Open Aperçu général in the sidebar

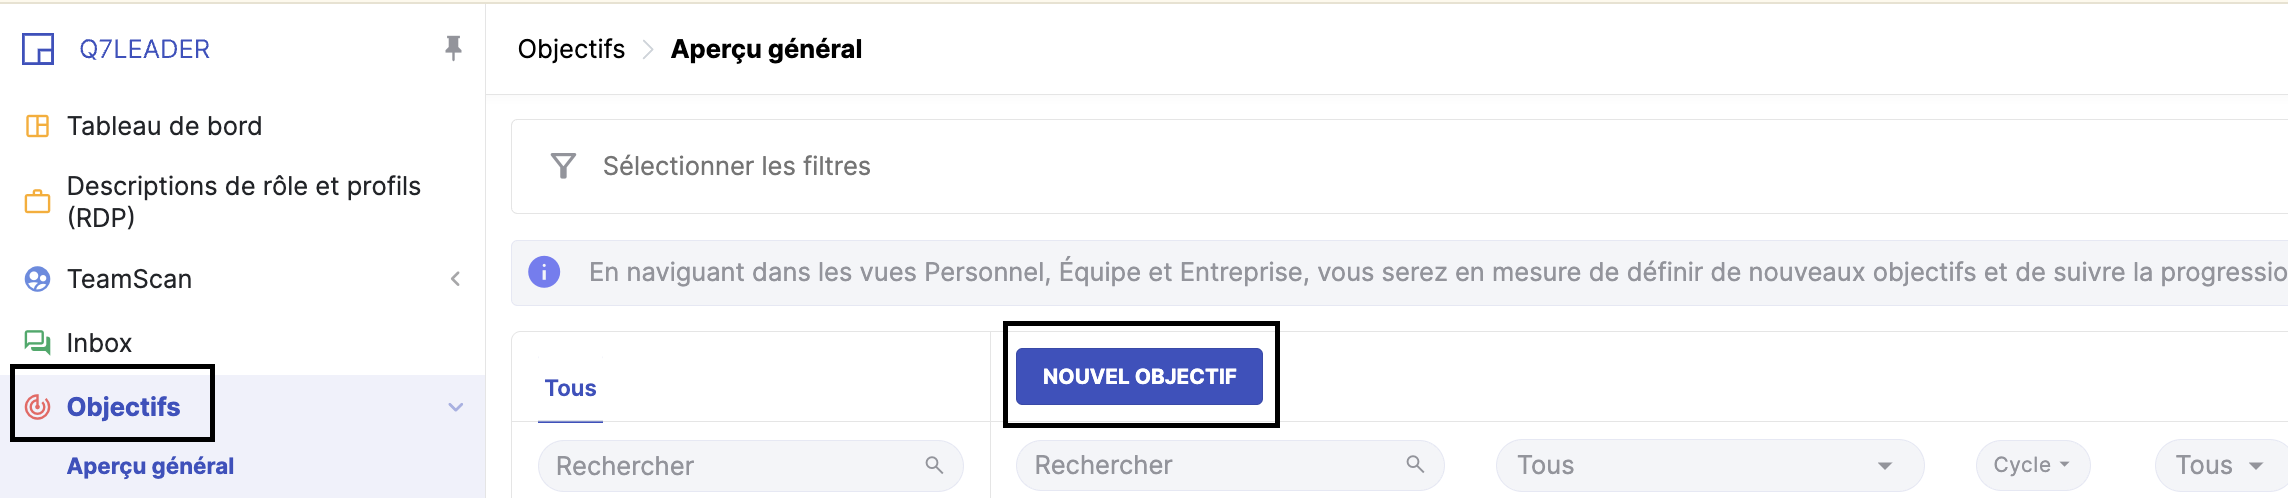click(x=150, y=466)
